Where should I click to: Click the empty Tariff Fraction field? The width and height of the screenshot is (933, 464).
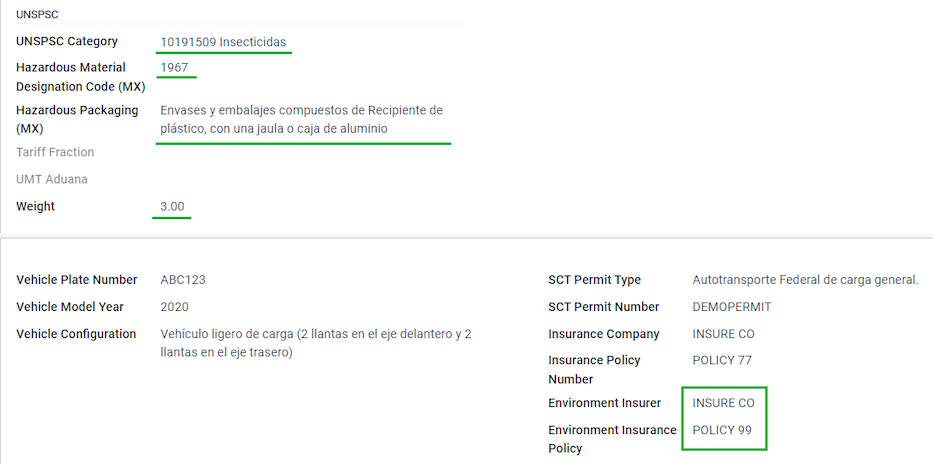coord(303,152)
